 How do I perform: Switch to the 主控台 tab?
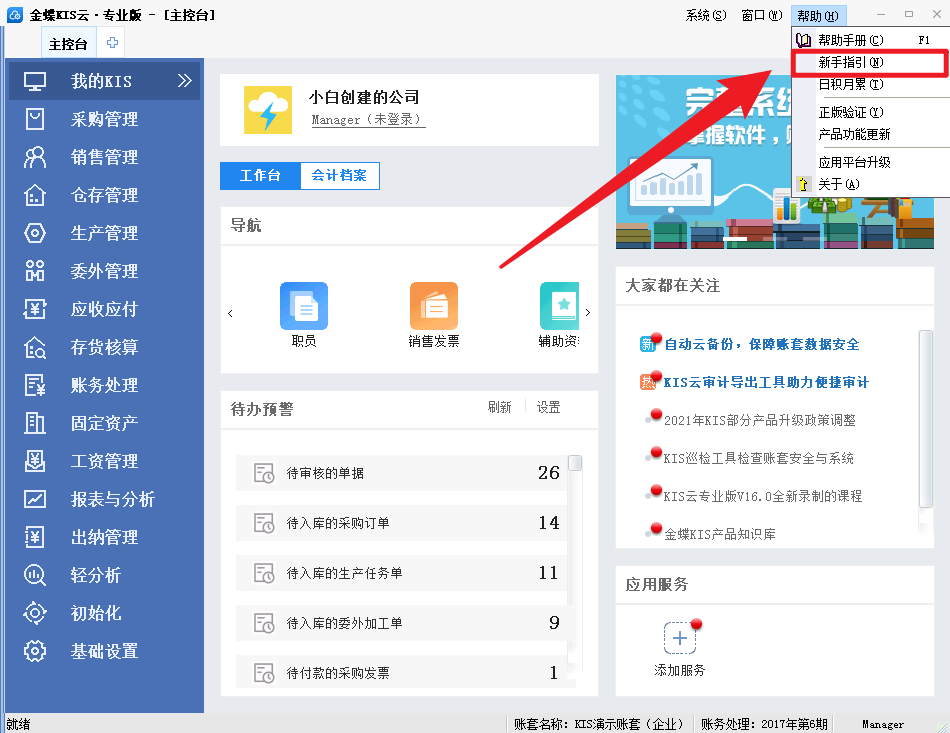coord(68,44)
